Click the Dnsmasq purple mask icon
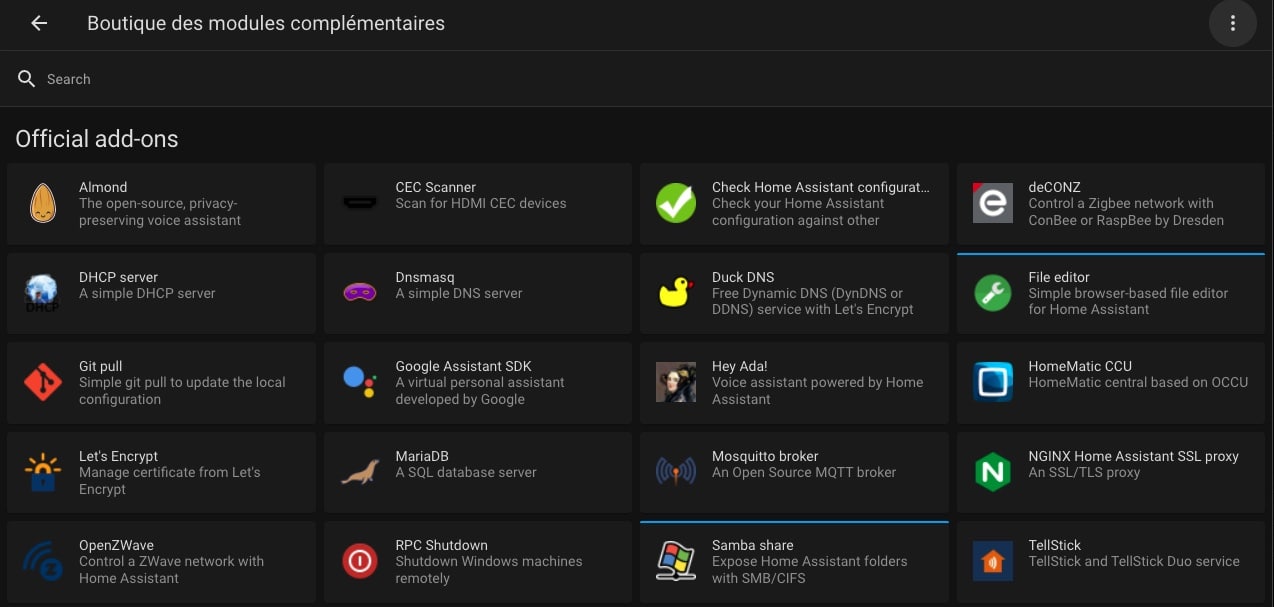The image size is (1274, 607). (x=359, y=293)
